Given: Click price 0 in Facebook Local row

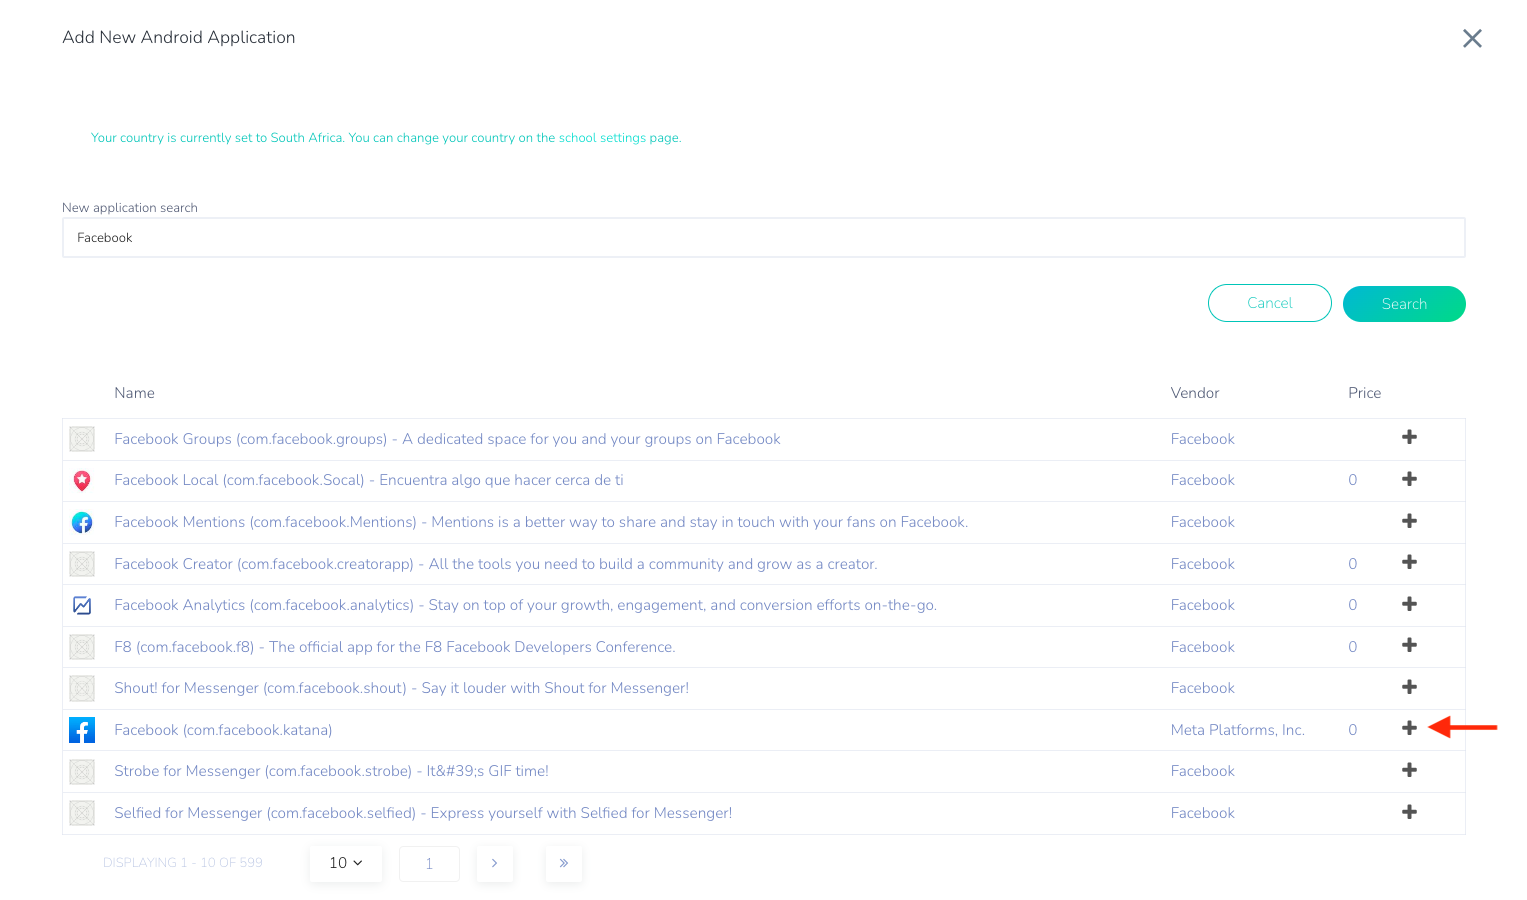Looking at the screenshot, I should coord(1353,480).
